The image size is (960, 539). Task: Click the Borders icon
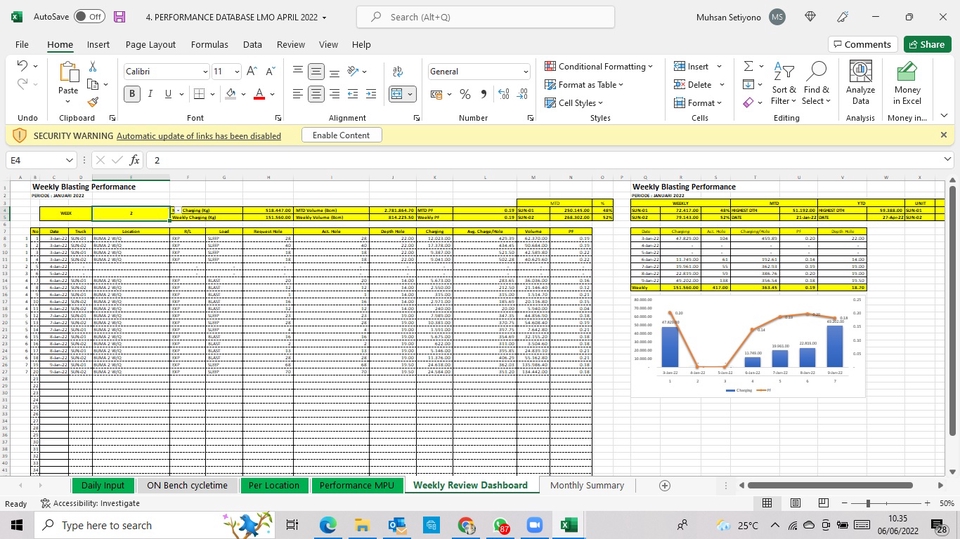point(199,94)
